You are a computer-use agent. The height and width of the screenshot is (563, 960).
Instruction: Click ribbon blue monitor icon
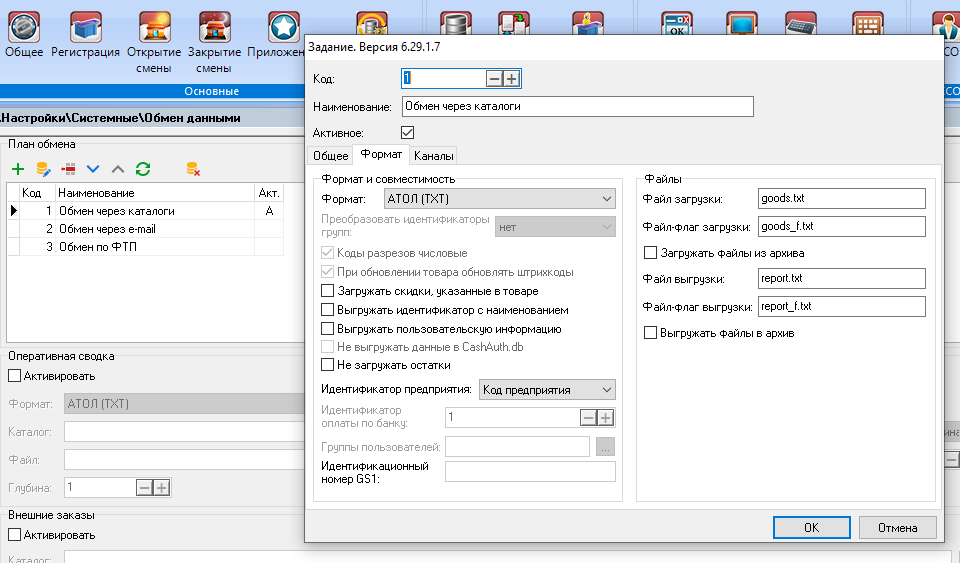[x=742, y=23]
